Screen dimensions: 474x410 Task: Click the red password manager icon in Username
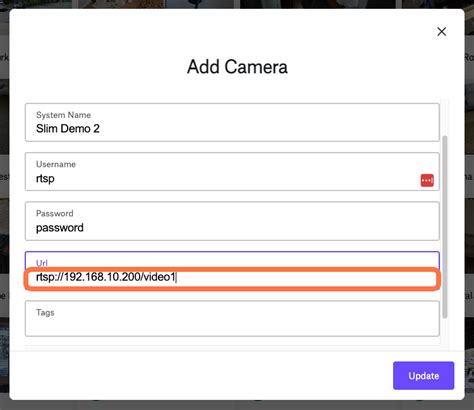pos(427,180)
